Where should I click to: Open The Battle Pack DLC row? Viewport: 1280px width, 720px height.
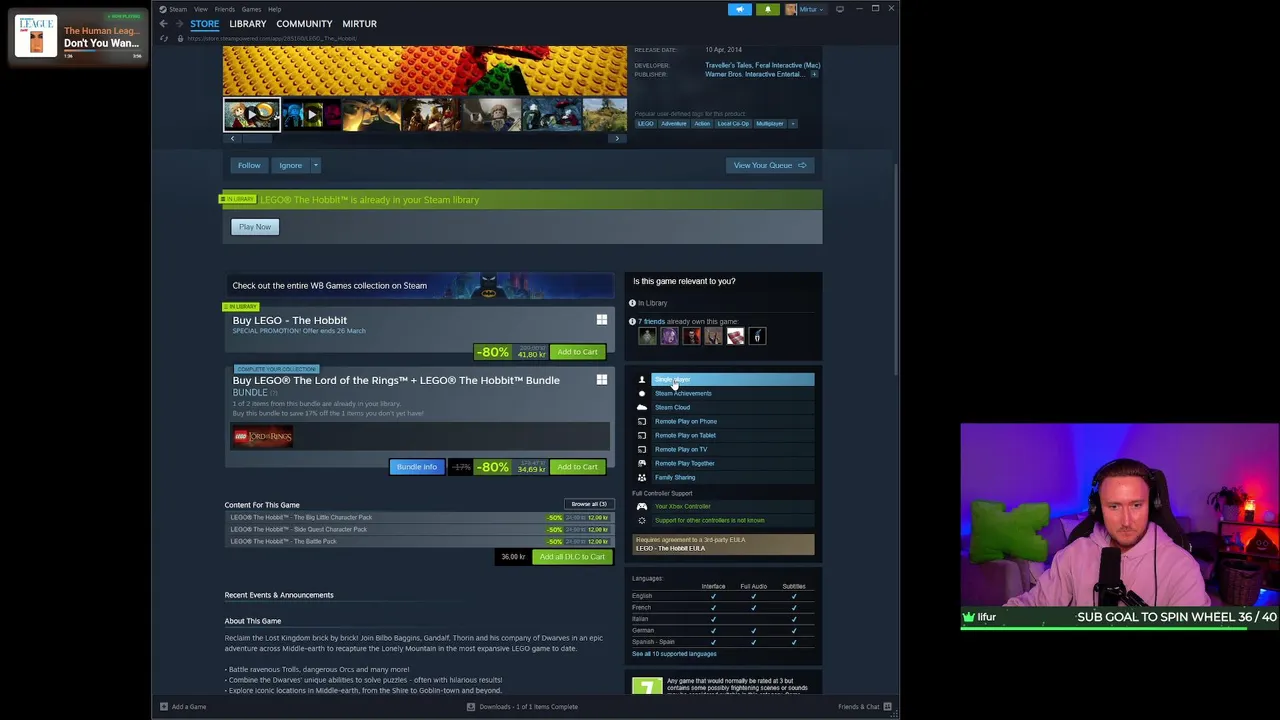pyautogui.click(x=420, y=542)
